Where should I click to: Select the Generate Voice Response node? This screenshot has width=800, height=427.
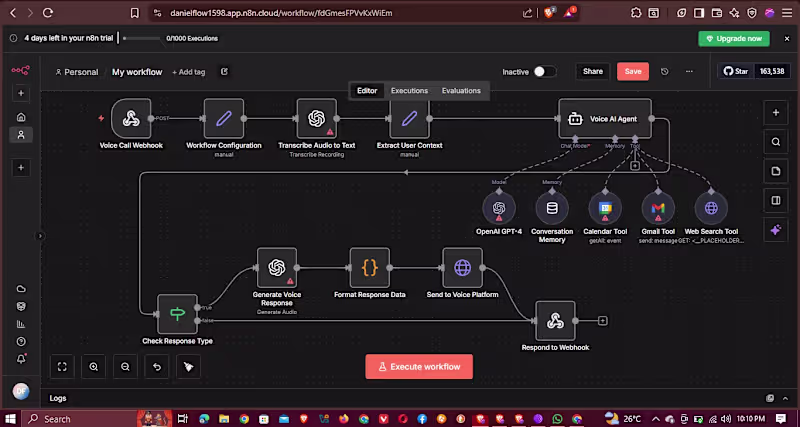(x=277, y=267)
